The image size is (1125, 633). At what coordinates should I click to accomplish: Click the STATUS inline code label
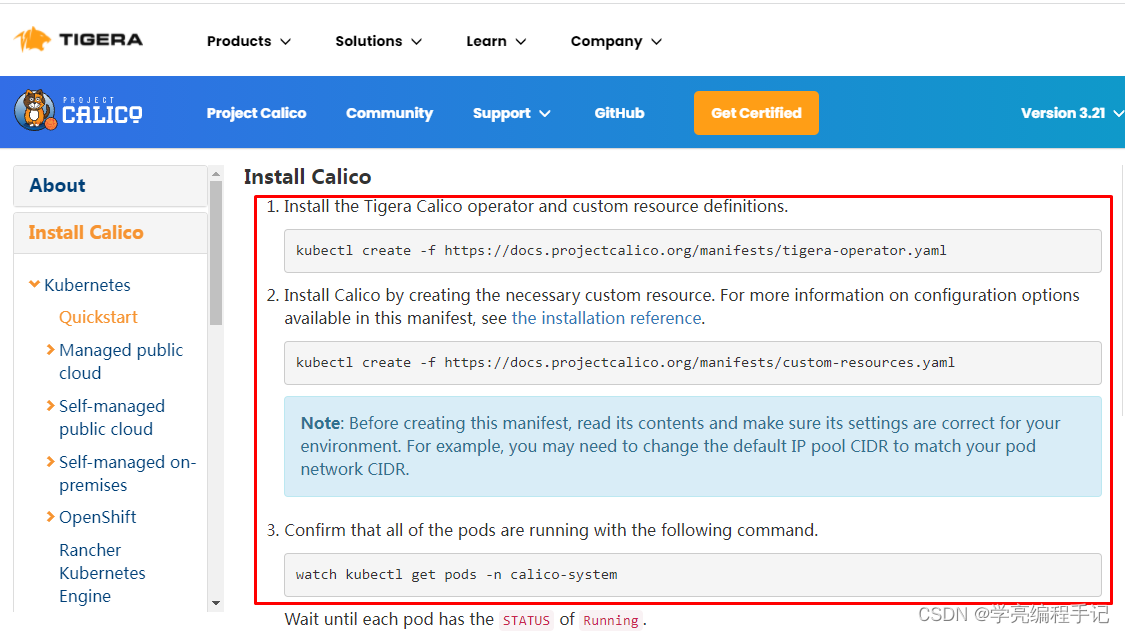click(526, 620)
